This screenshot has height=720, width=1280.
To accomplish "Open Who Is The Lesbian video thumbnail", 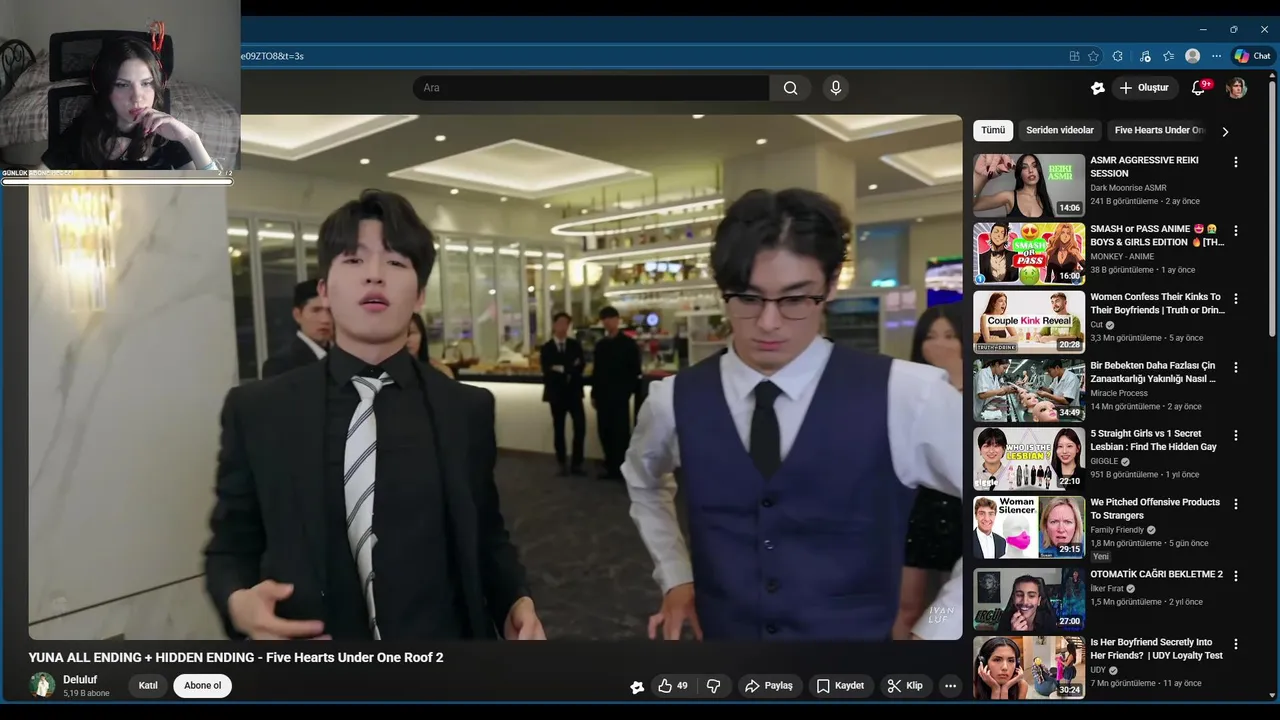I will [x=1029, y=459].
